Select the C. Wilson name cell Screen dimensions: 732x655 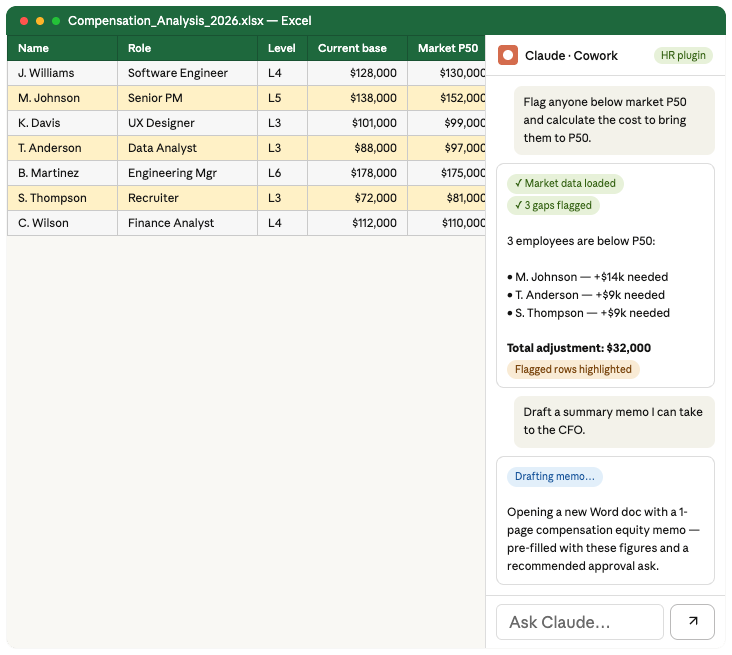click(62, 223)
